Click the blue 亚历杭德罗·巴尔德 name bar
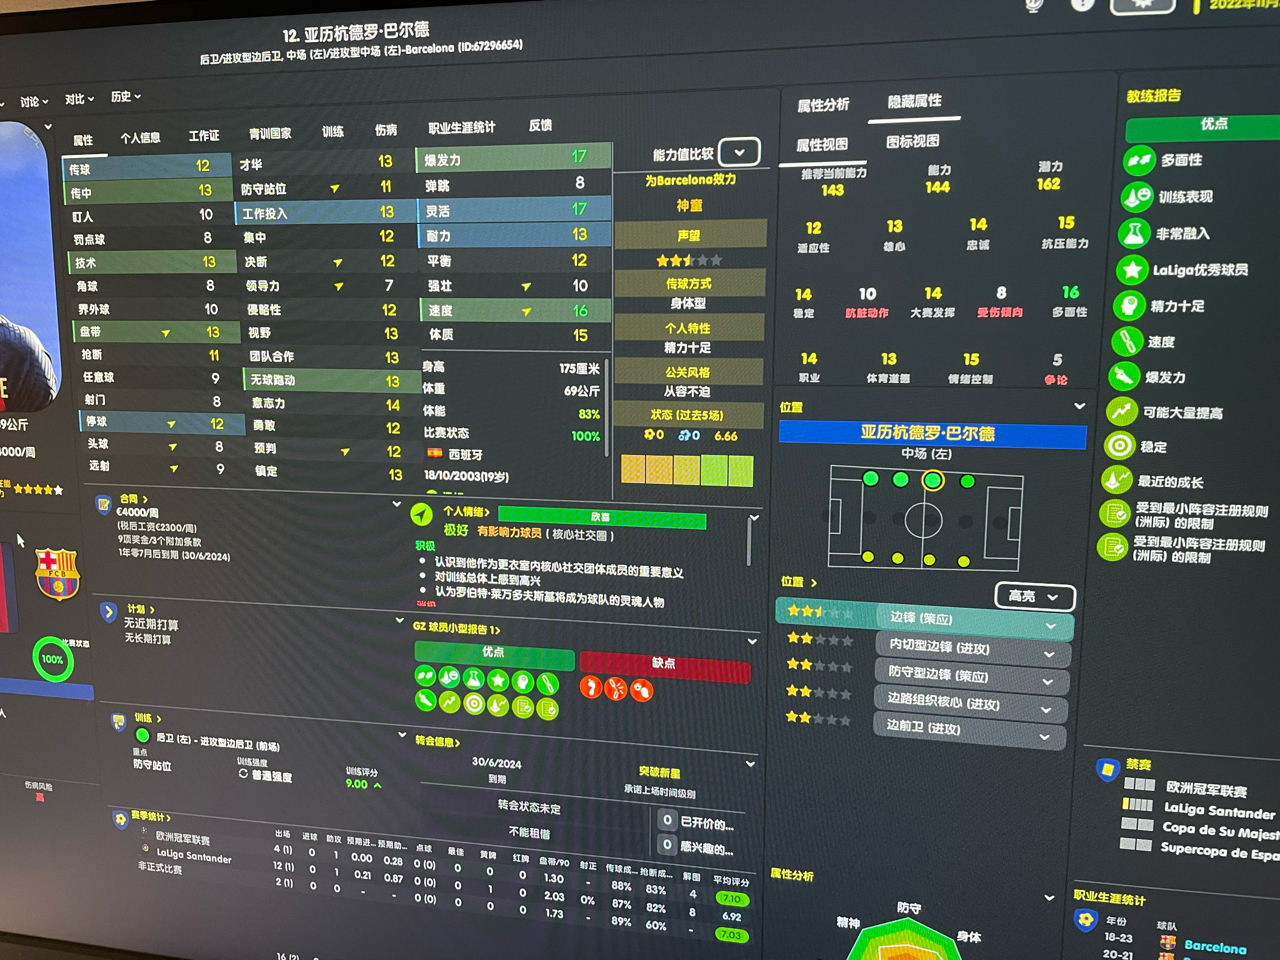The height and width of the screenshot is (960, 1280). pos(932,433)
